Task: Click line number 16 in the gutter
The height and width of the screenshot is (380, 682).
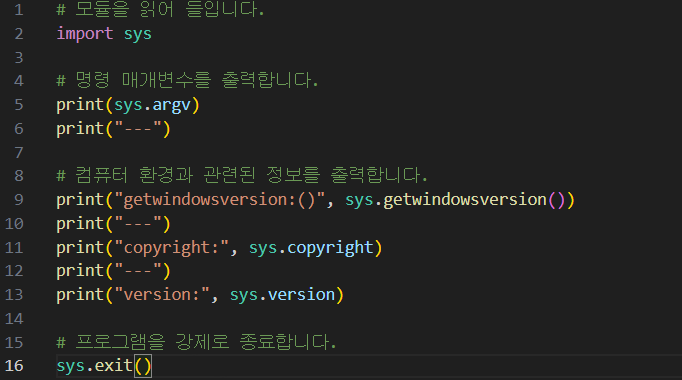Action: coord(14,366)
